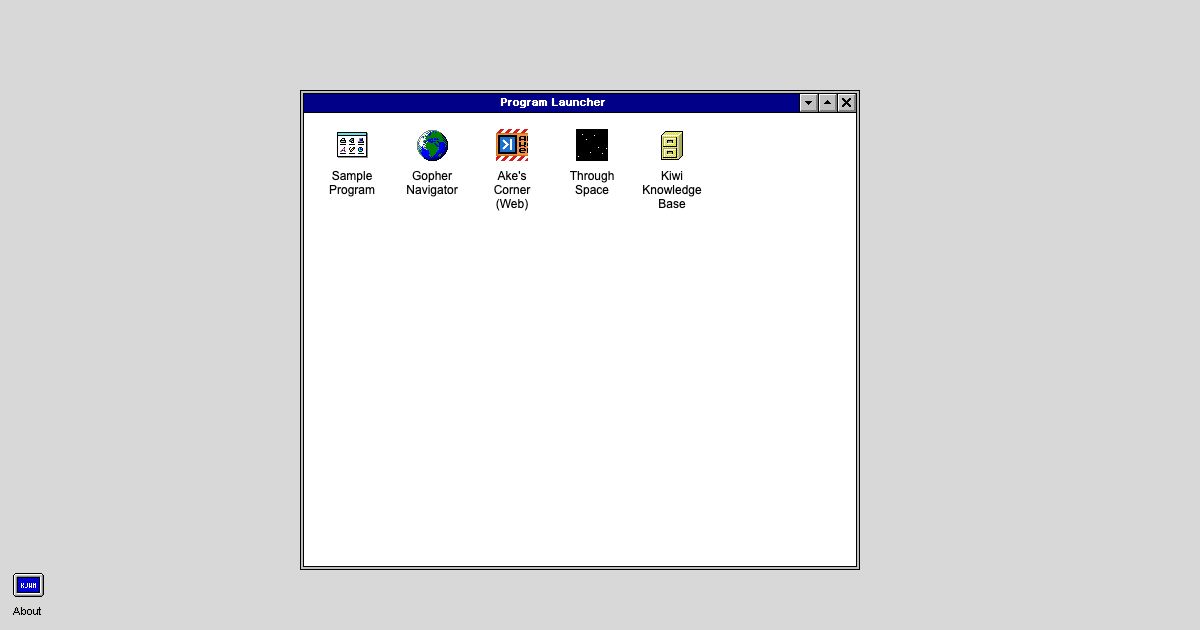Click the KJWM About icon on desktop
The image size is (1200, 630).
(28, 585)
